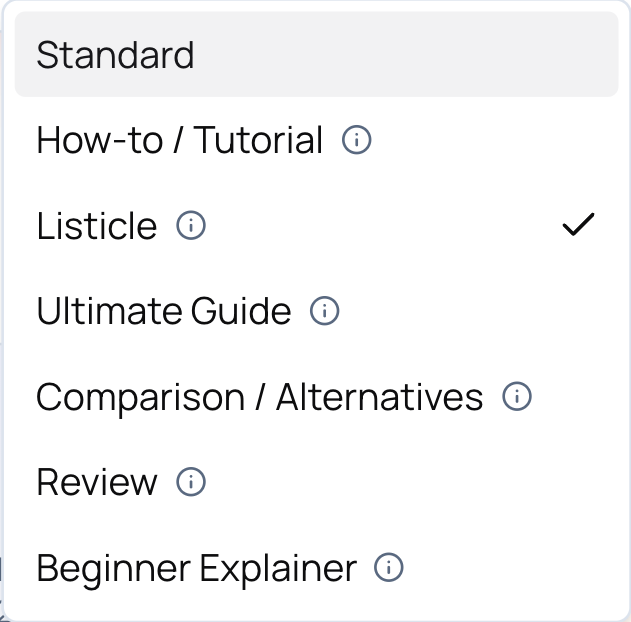The image size is (631, 622).
Task: Click blank space right of Review info icon
Action: (x=400, y=483)
